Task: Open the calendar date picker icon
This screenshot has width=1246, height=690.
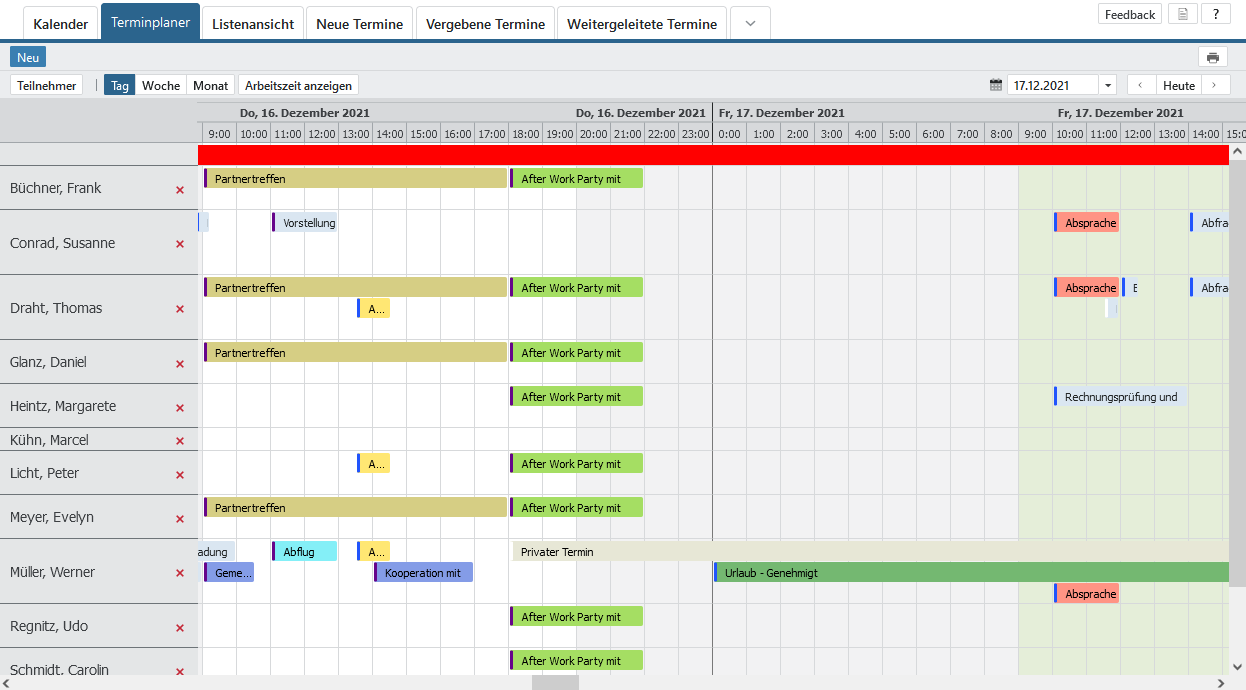Action: pyautogui.click(x=995, y=85)
